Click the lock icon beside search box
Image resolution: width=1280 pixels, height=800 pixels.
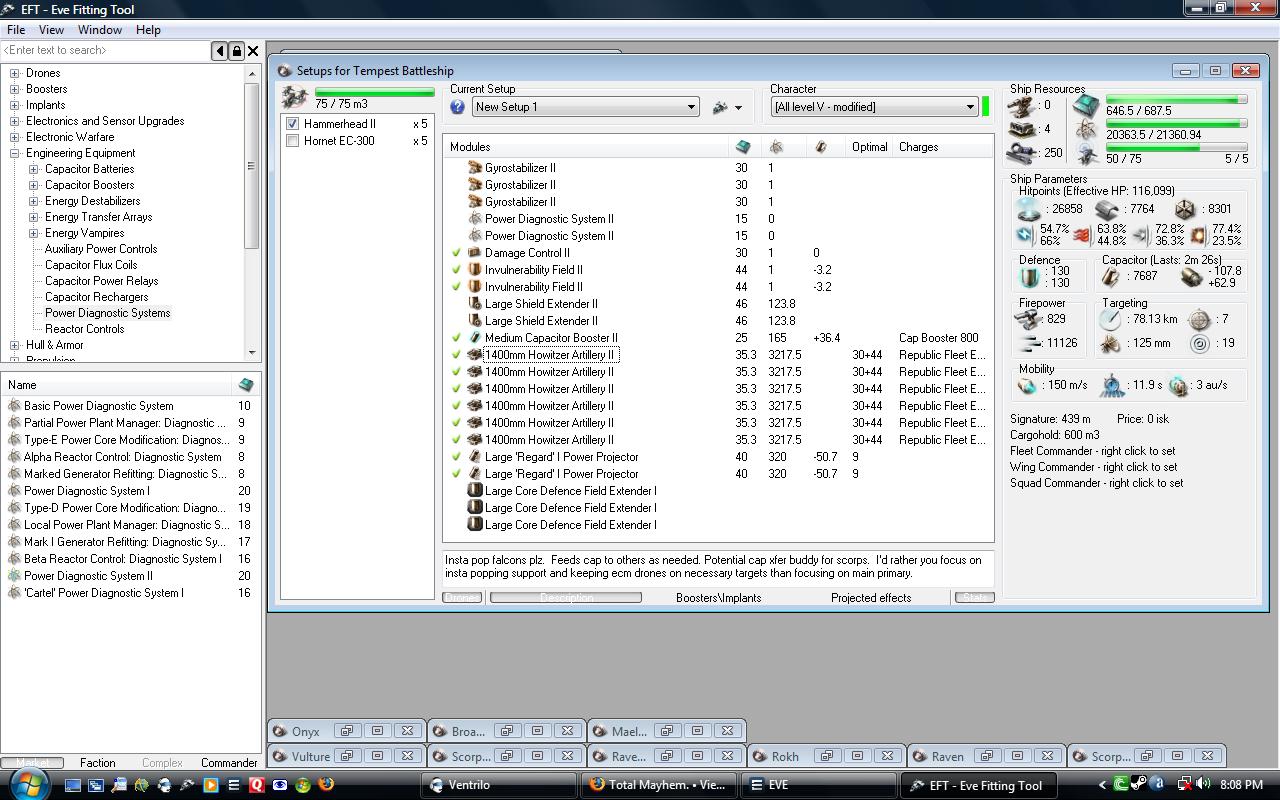click(x=236, y=51)
